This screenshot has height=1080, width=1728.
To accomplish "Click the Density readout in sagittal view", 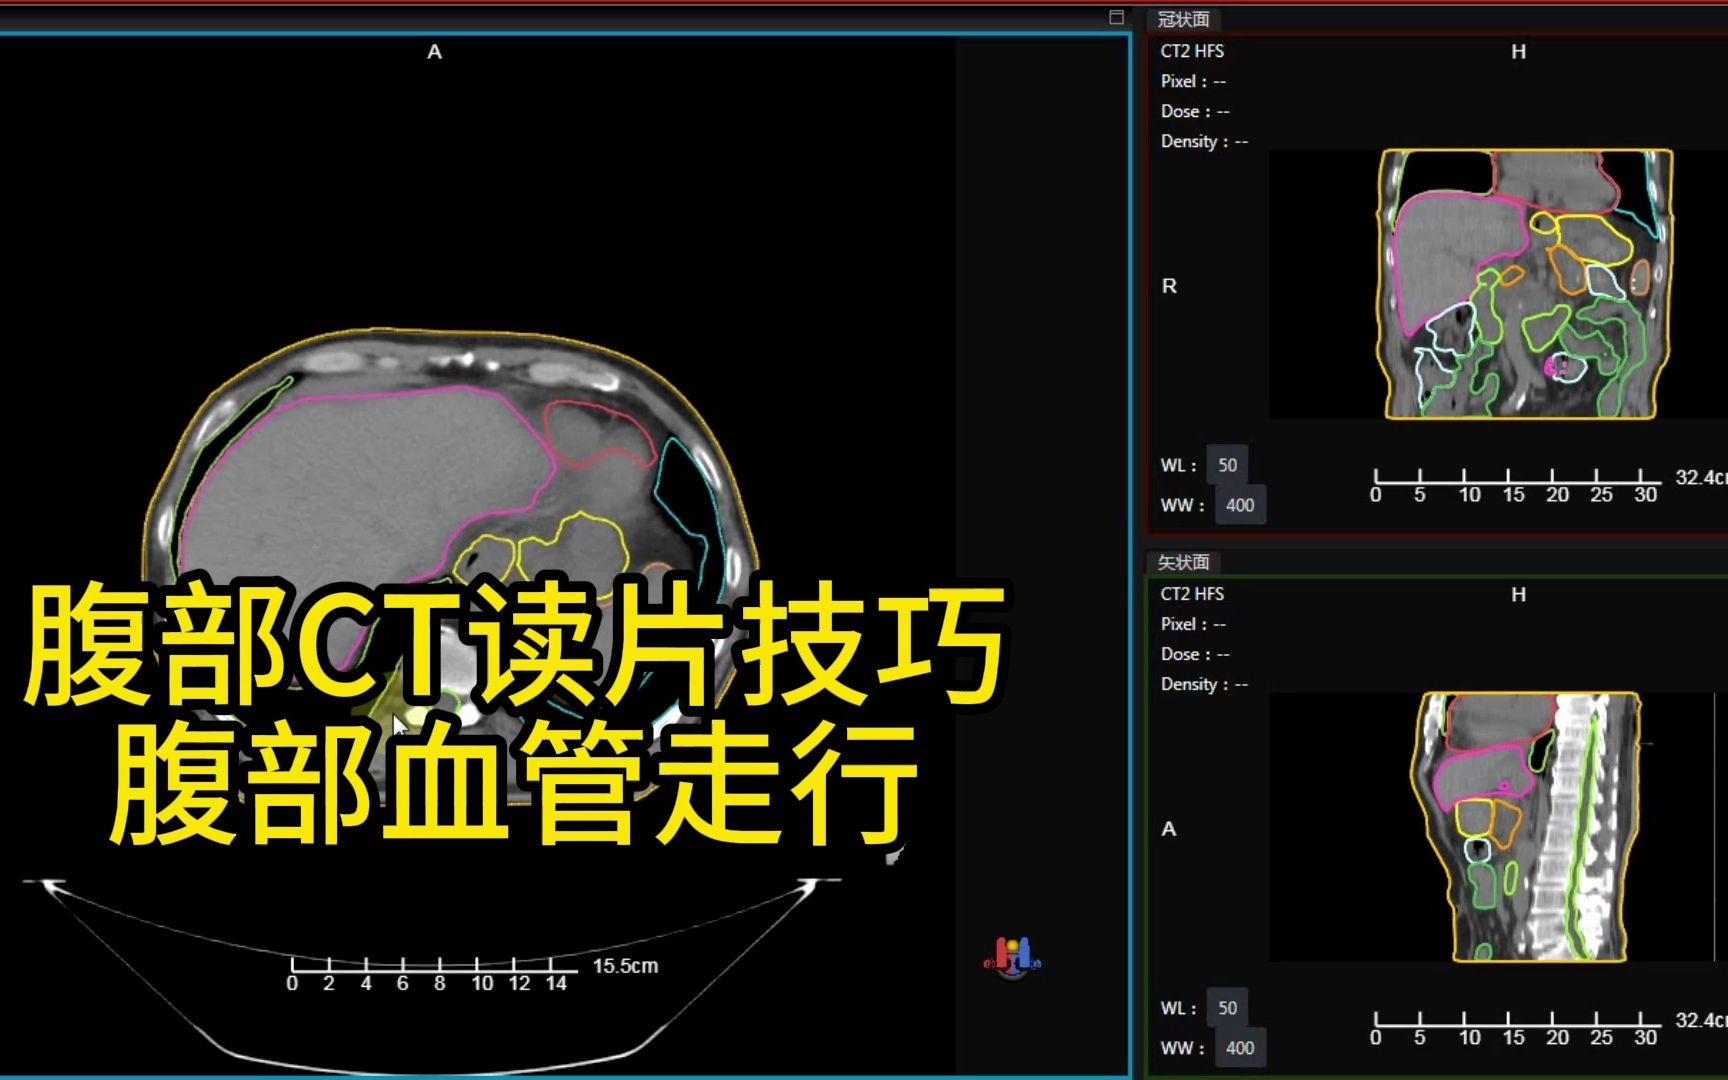I will 1204,684.
